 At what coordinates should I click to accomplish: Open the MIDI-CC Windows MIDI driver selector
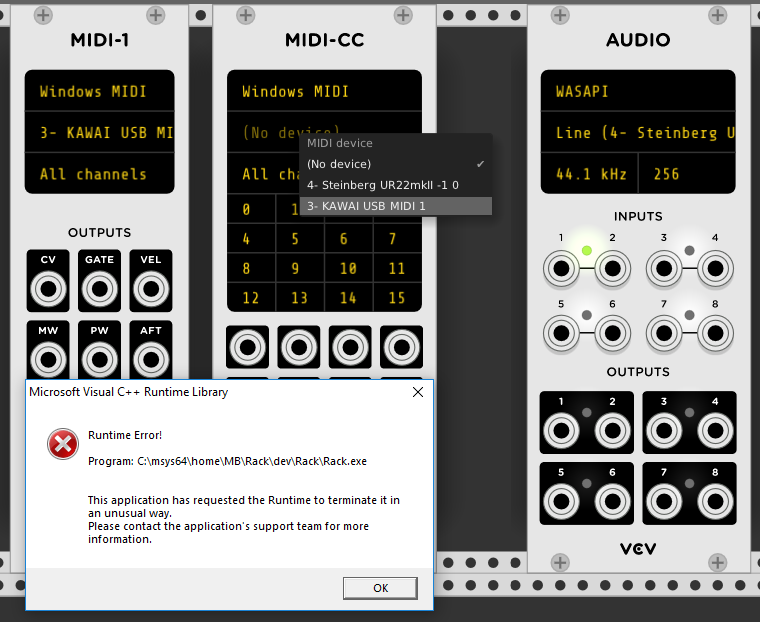[324, 91]
